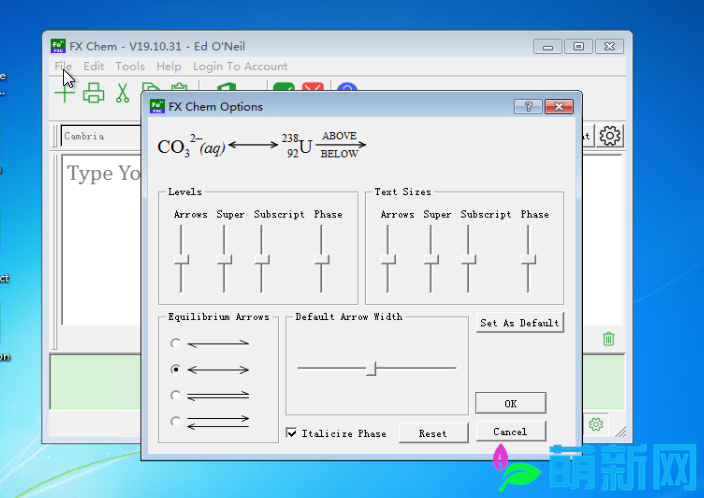This screenshot has width=704, height=498.
Task: Click the Text Sizes Phase slider handle
Action: click(x=528, y=260)
